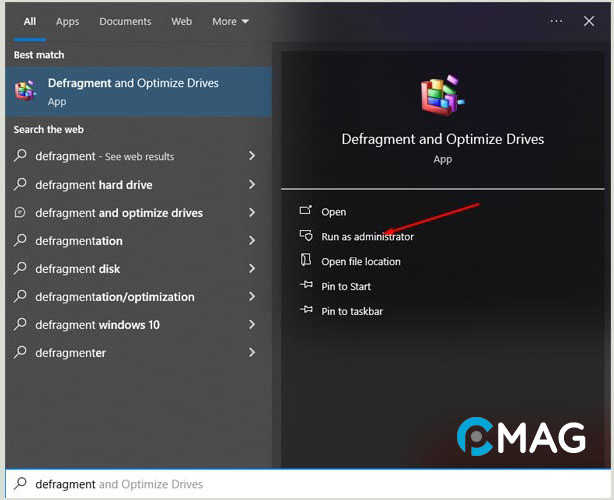Image resolution: width=614 pixels, height=500 pixels.
Task: Click the Defragment app icon in Best match
Action: tap(25, 91)
